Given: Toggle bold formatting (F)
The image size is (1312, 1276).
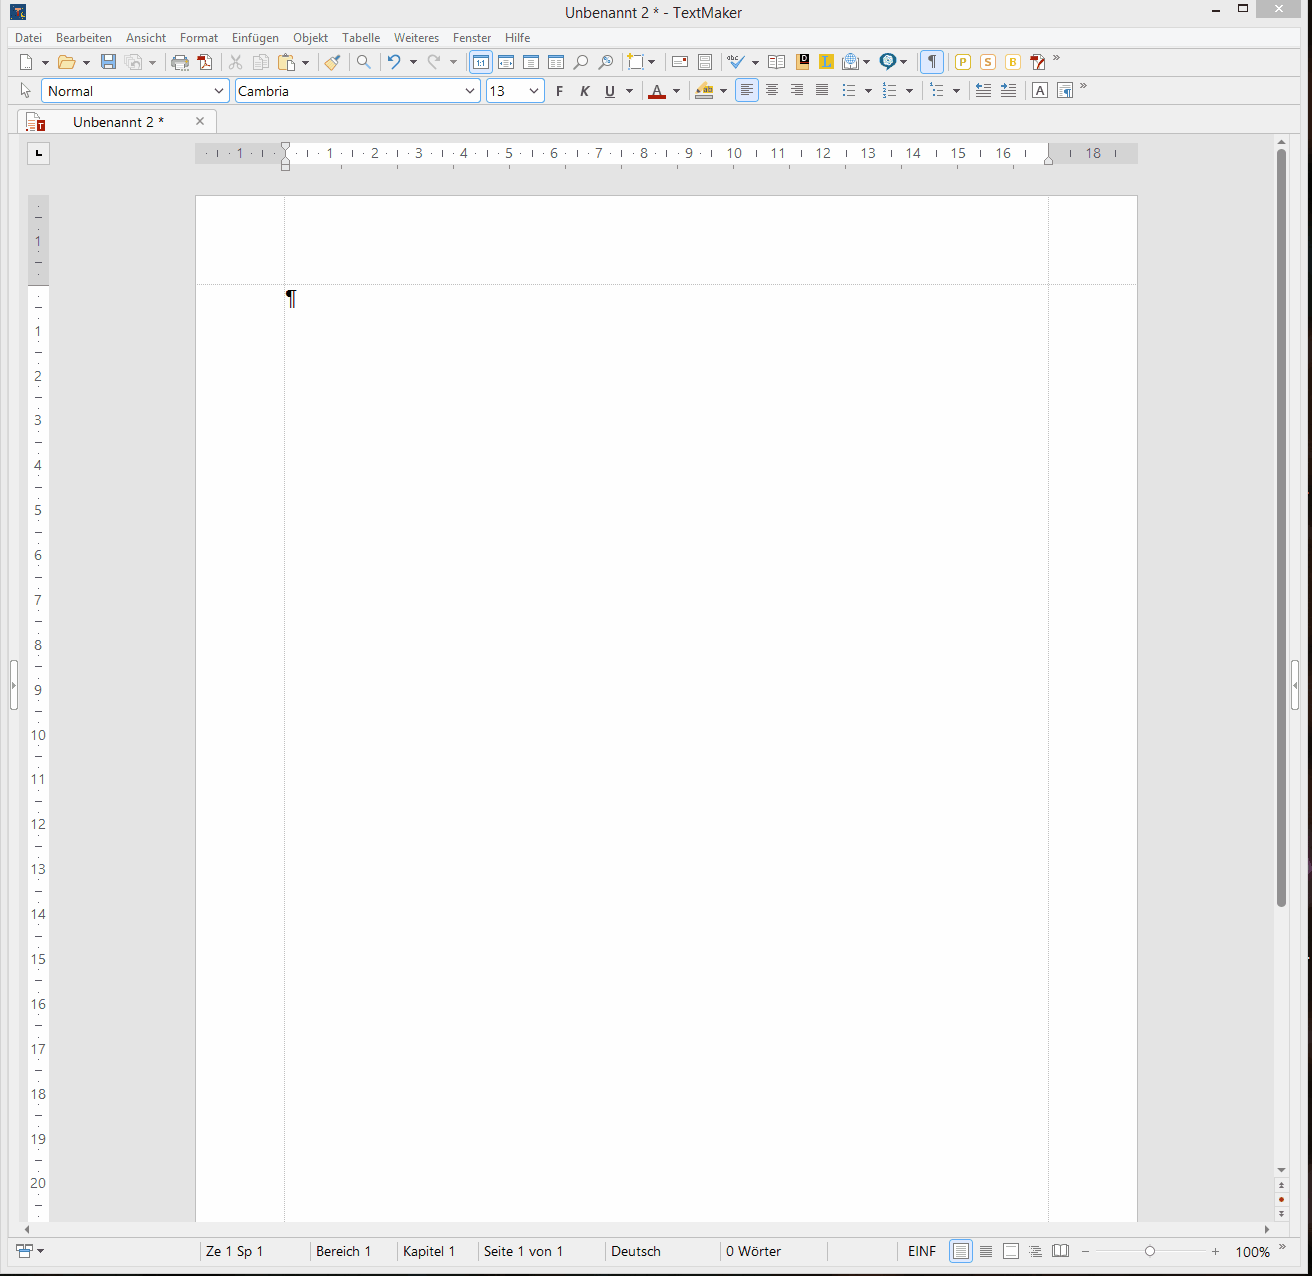Looking at the screenshot, I should pos(559,91).
